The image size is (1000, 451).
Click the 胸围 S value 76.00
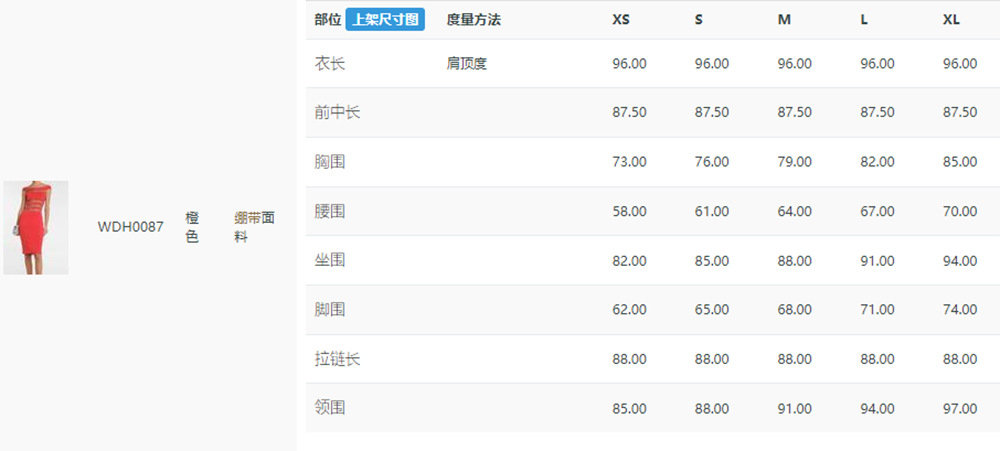(x=712, y=162)
